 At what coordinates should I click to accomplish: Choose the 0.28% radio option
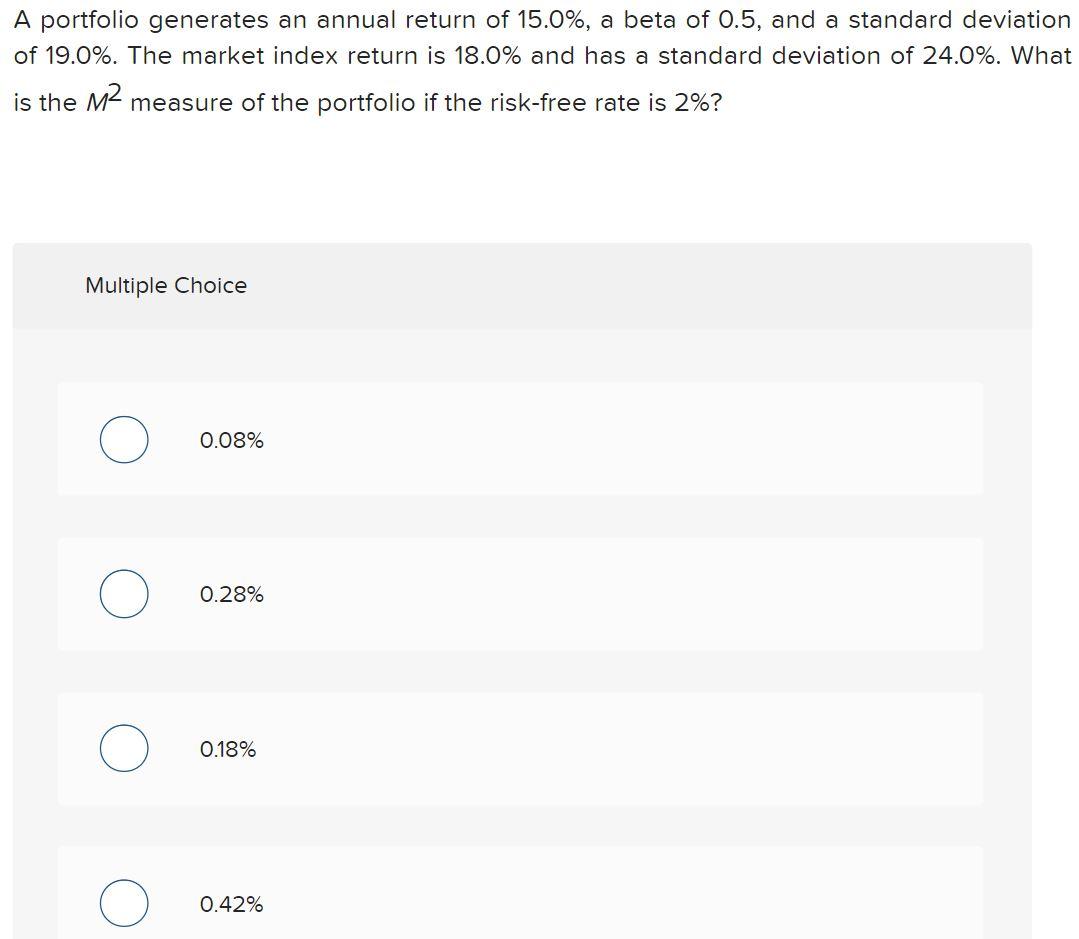tap(124, 594)
